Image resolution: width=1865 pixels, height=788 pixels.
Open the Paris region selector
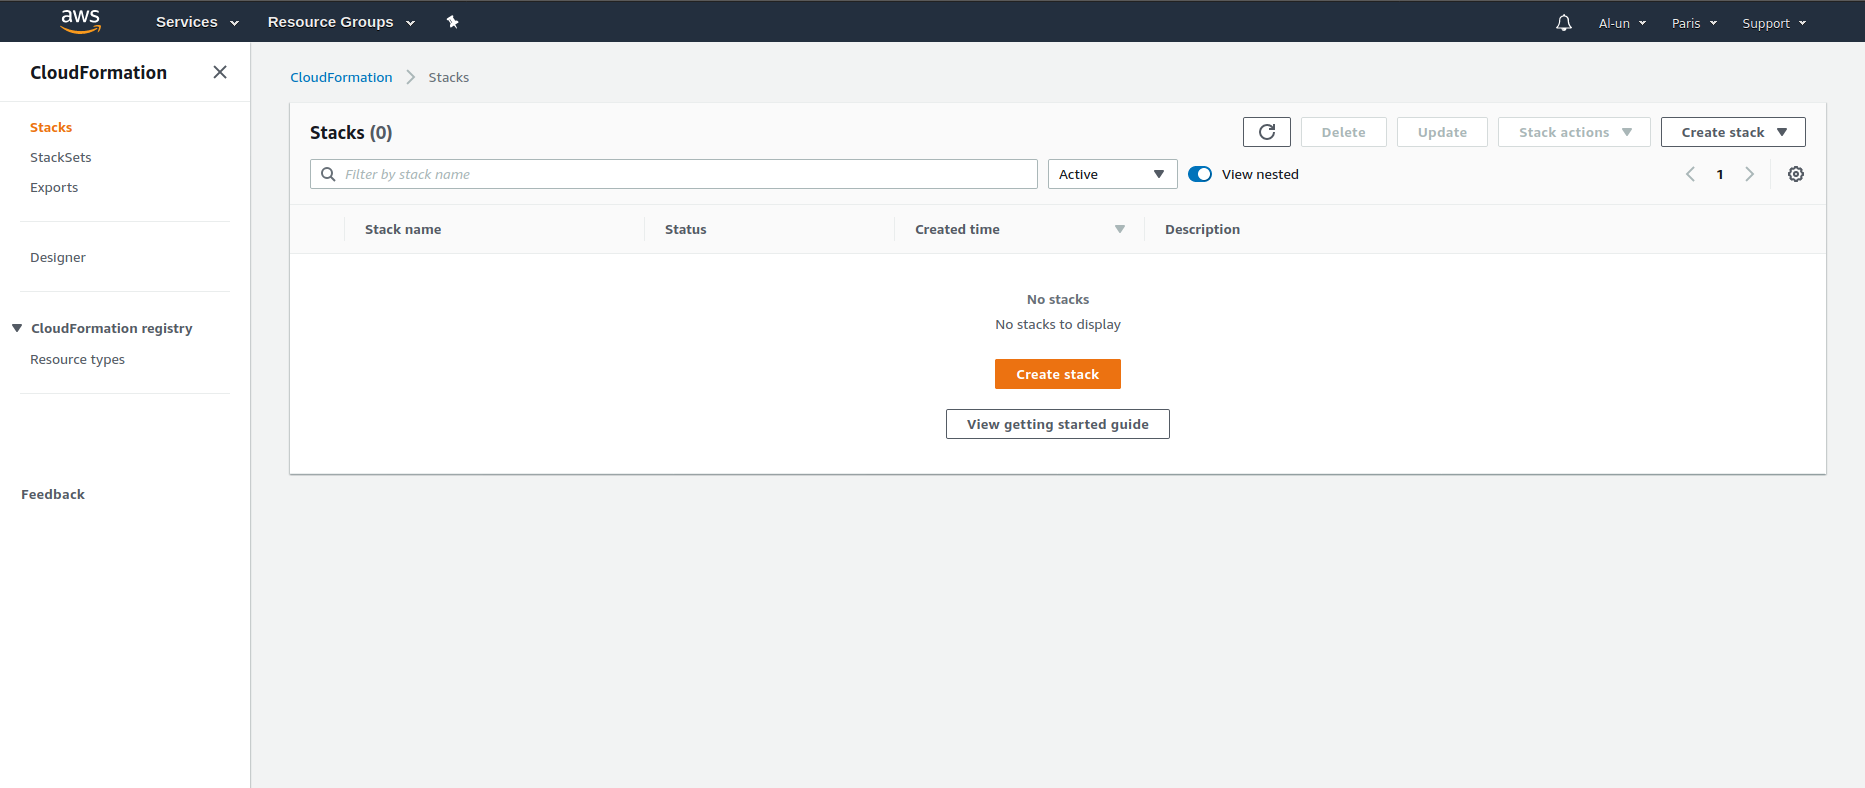point(1694,23)
